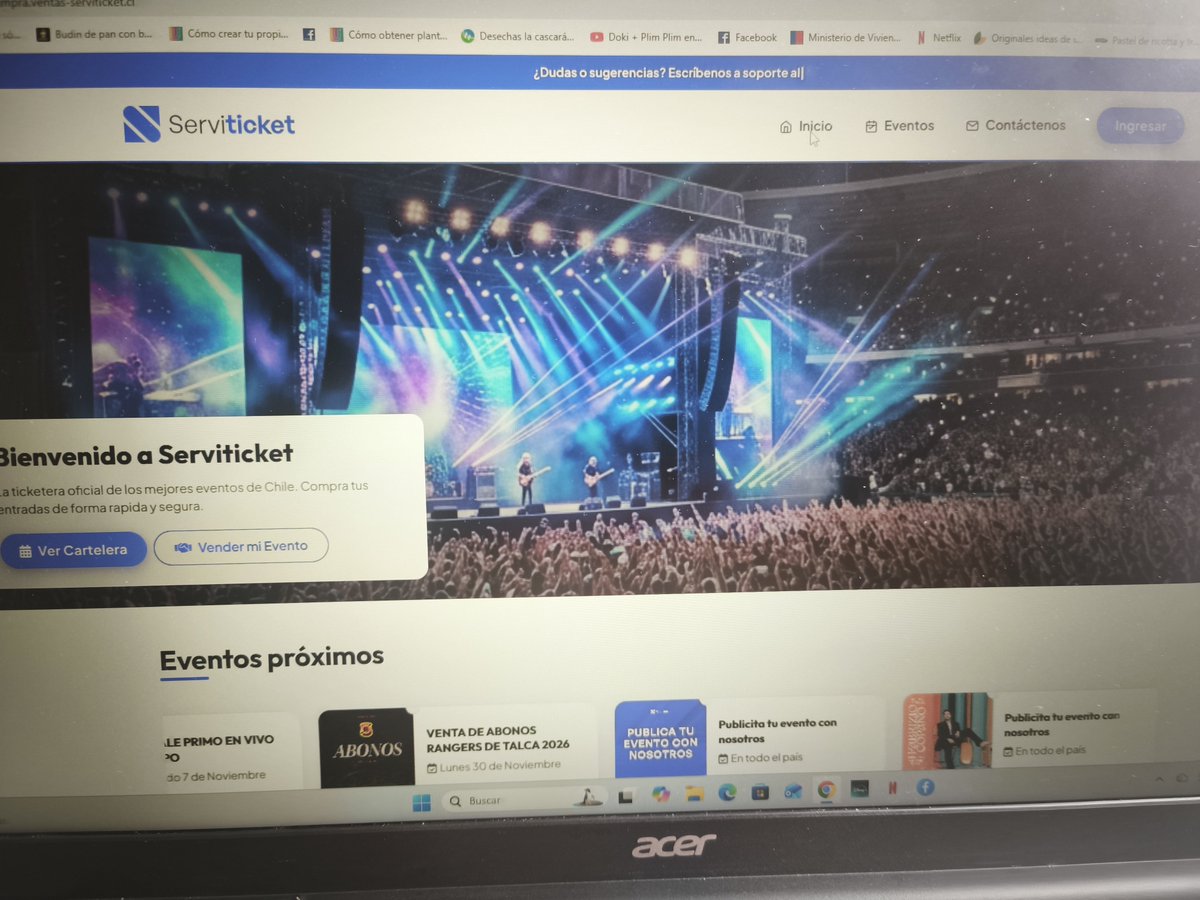The height and width of the screenshot is (900, 1200).
Task: Click the Ingresar login button
Action: (1140, 126)
